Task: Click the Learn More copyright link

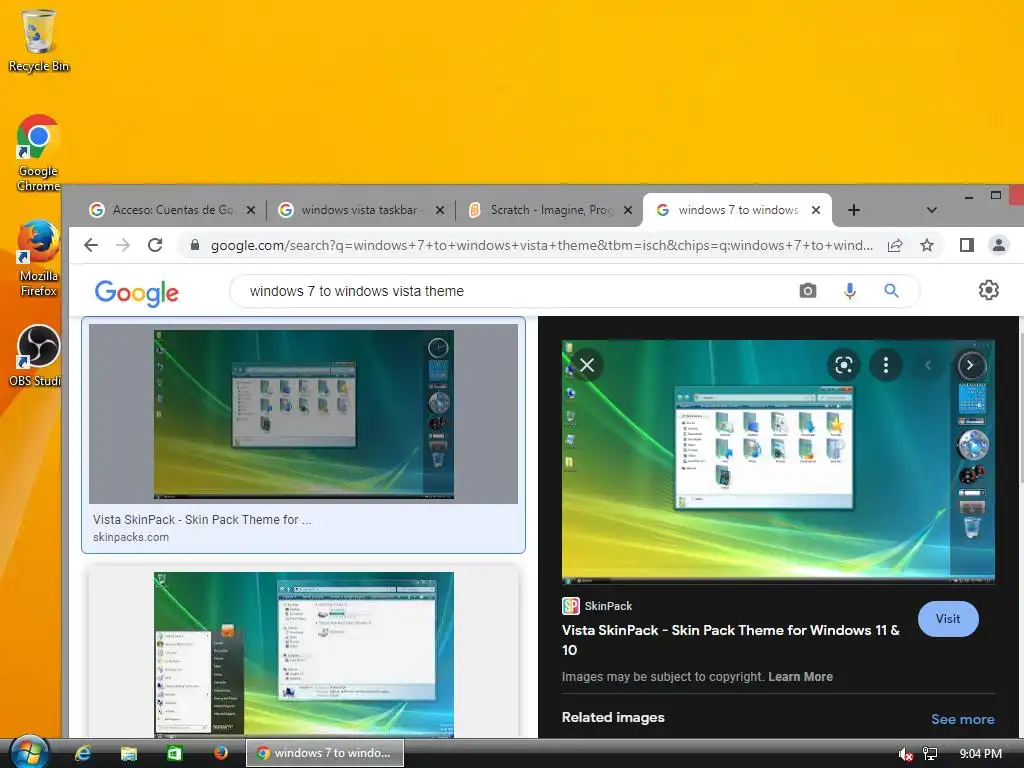Action: [800, 677]
